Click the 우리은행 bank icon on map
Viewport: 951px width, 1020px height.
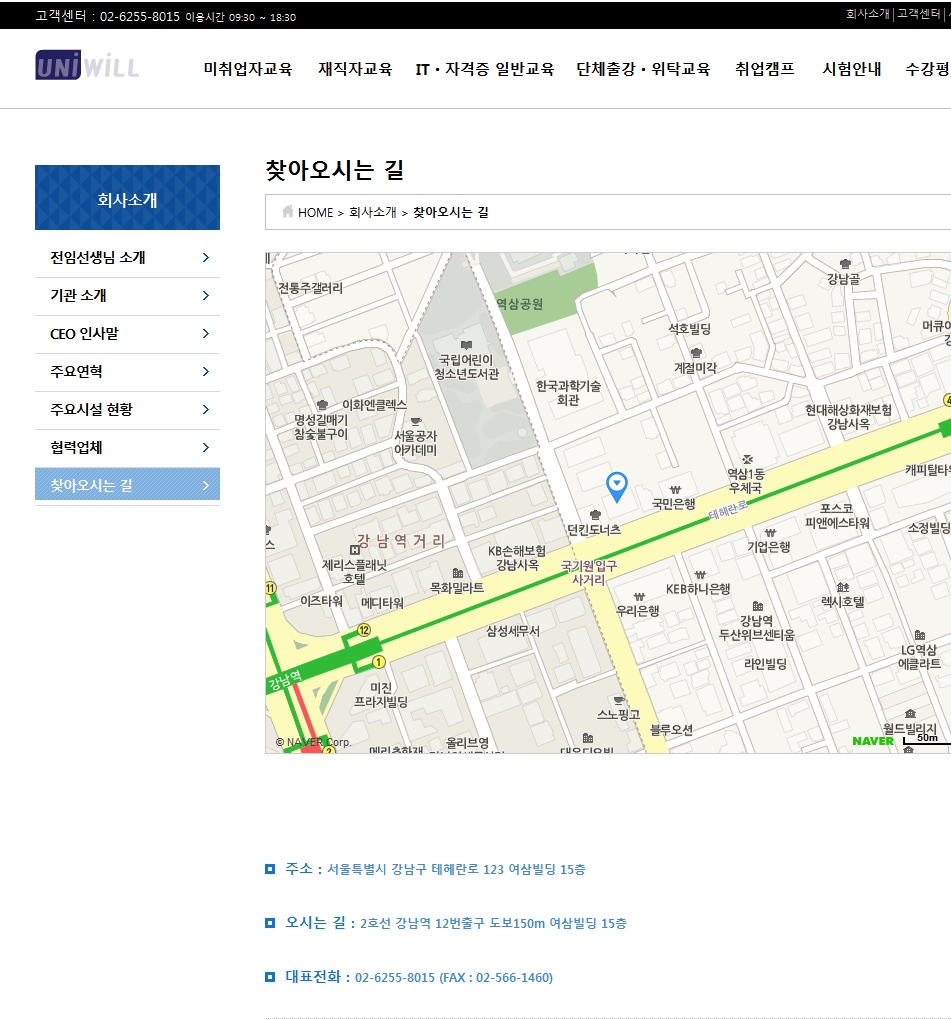coord(639,597)
